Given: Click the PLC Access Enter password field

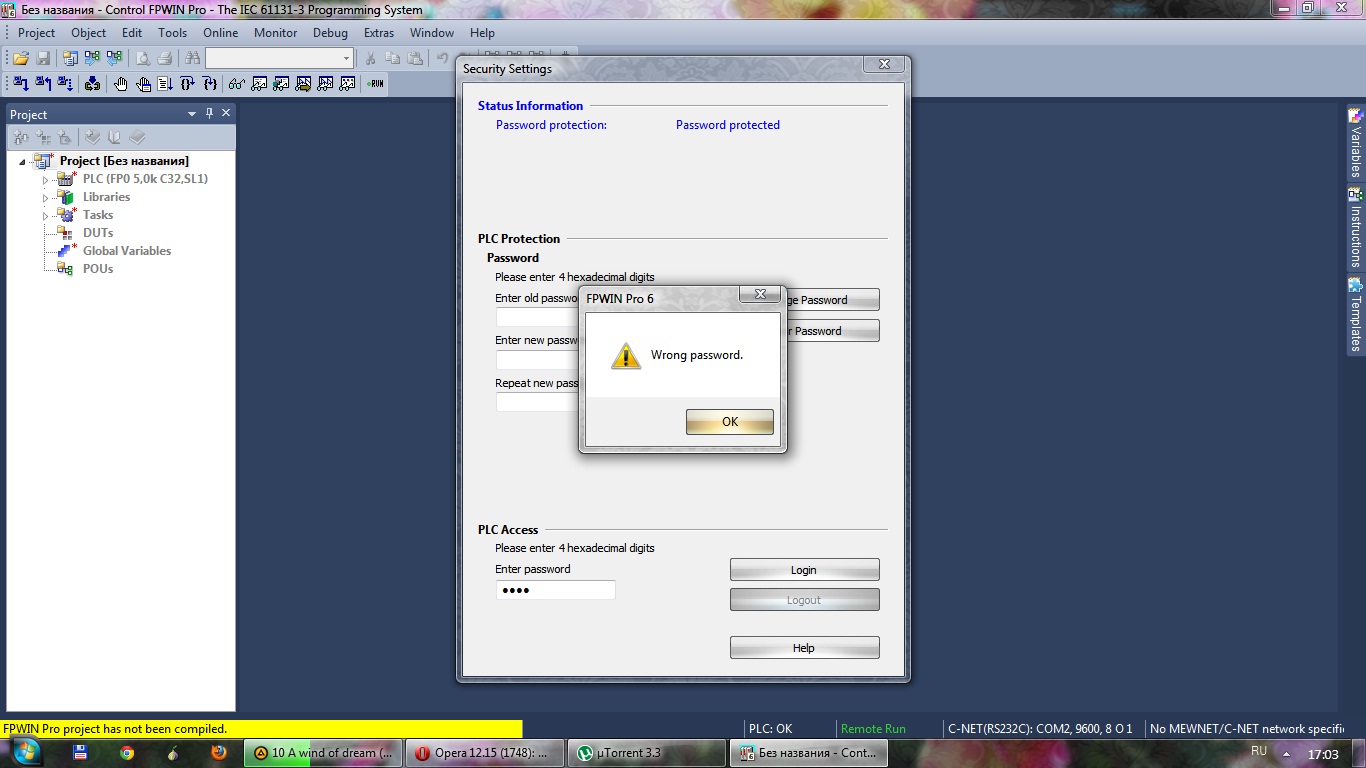Looking at the screenshot, I should [x=556, y=590].
